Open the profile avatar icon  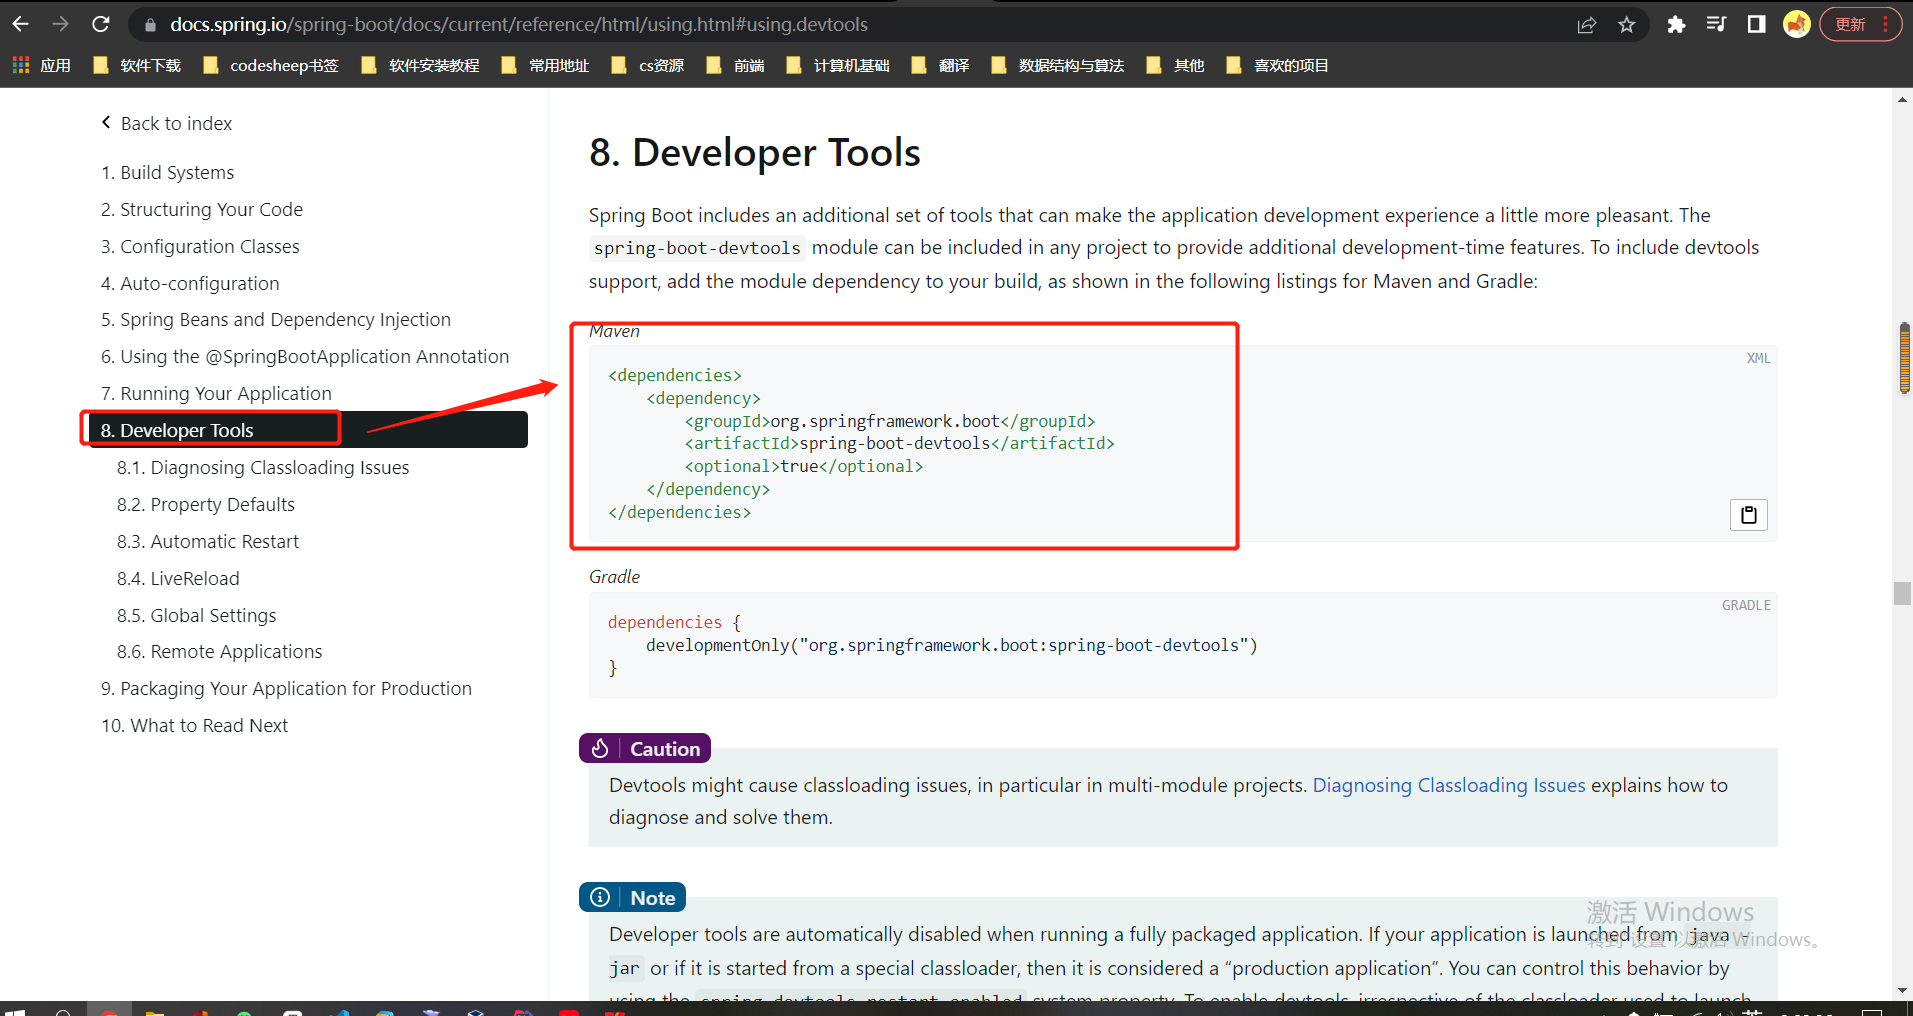pos(1797,25)
